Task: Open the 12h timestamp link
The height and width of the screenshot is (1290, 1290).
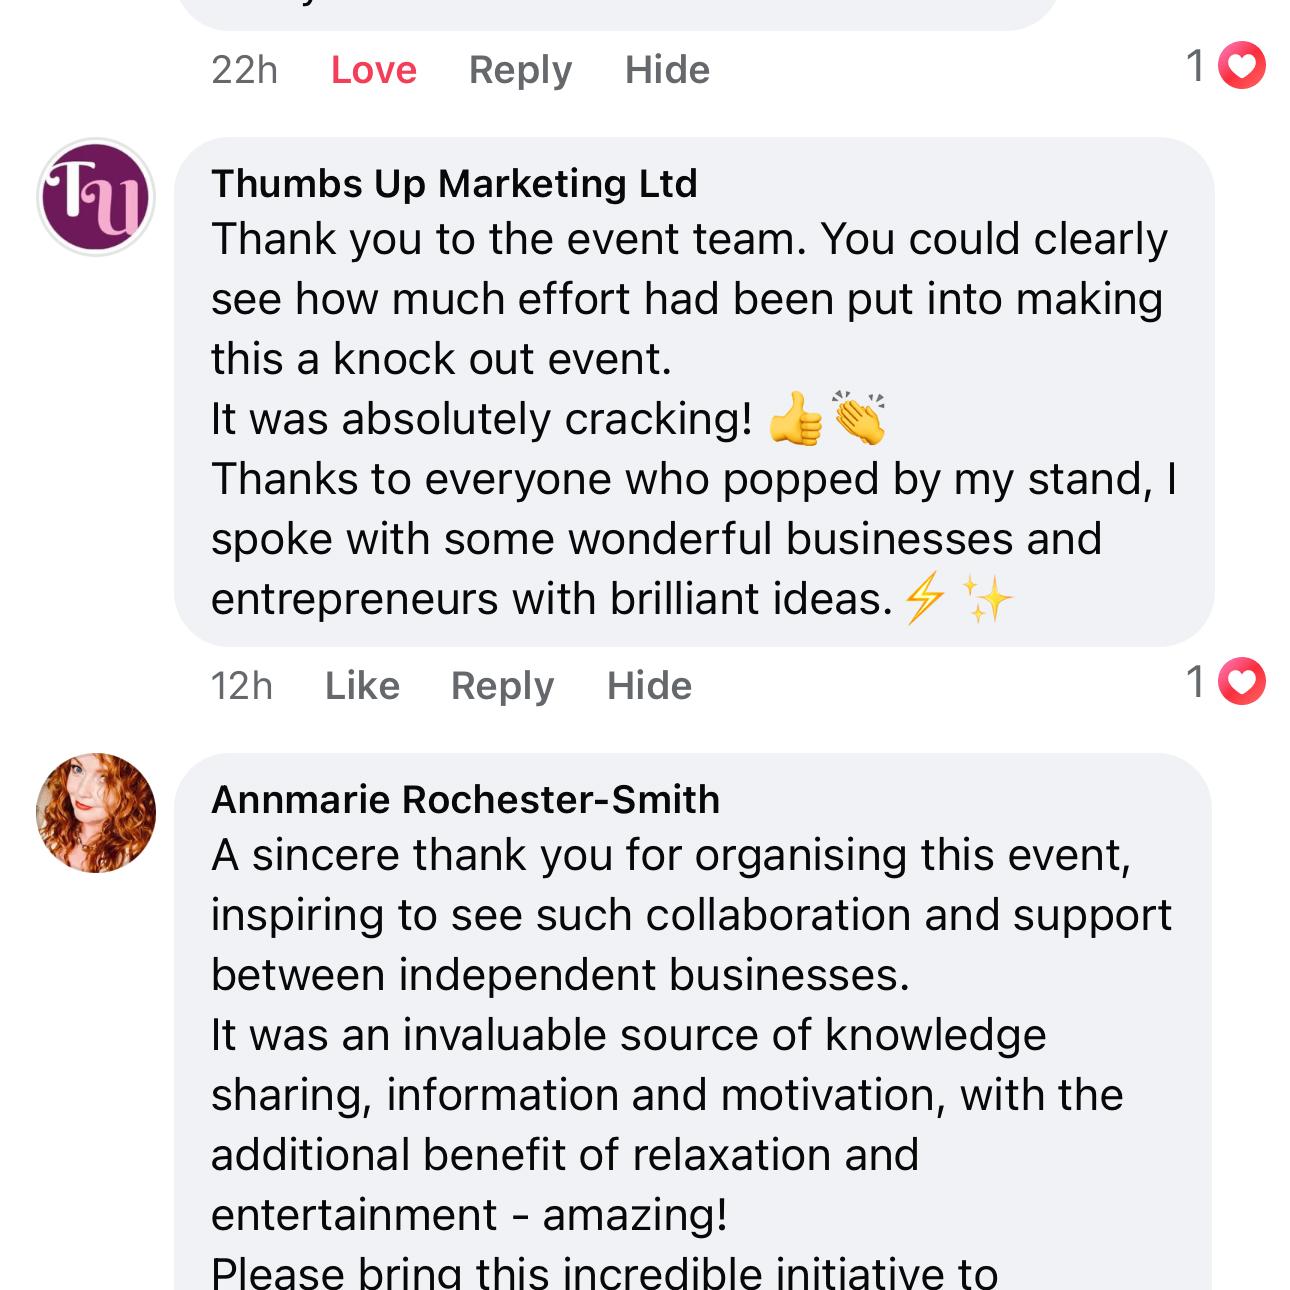Action: (x=241, y=686)
